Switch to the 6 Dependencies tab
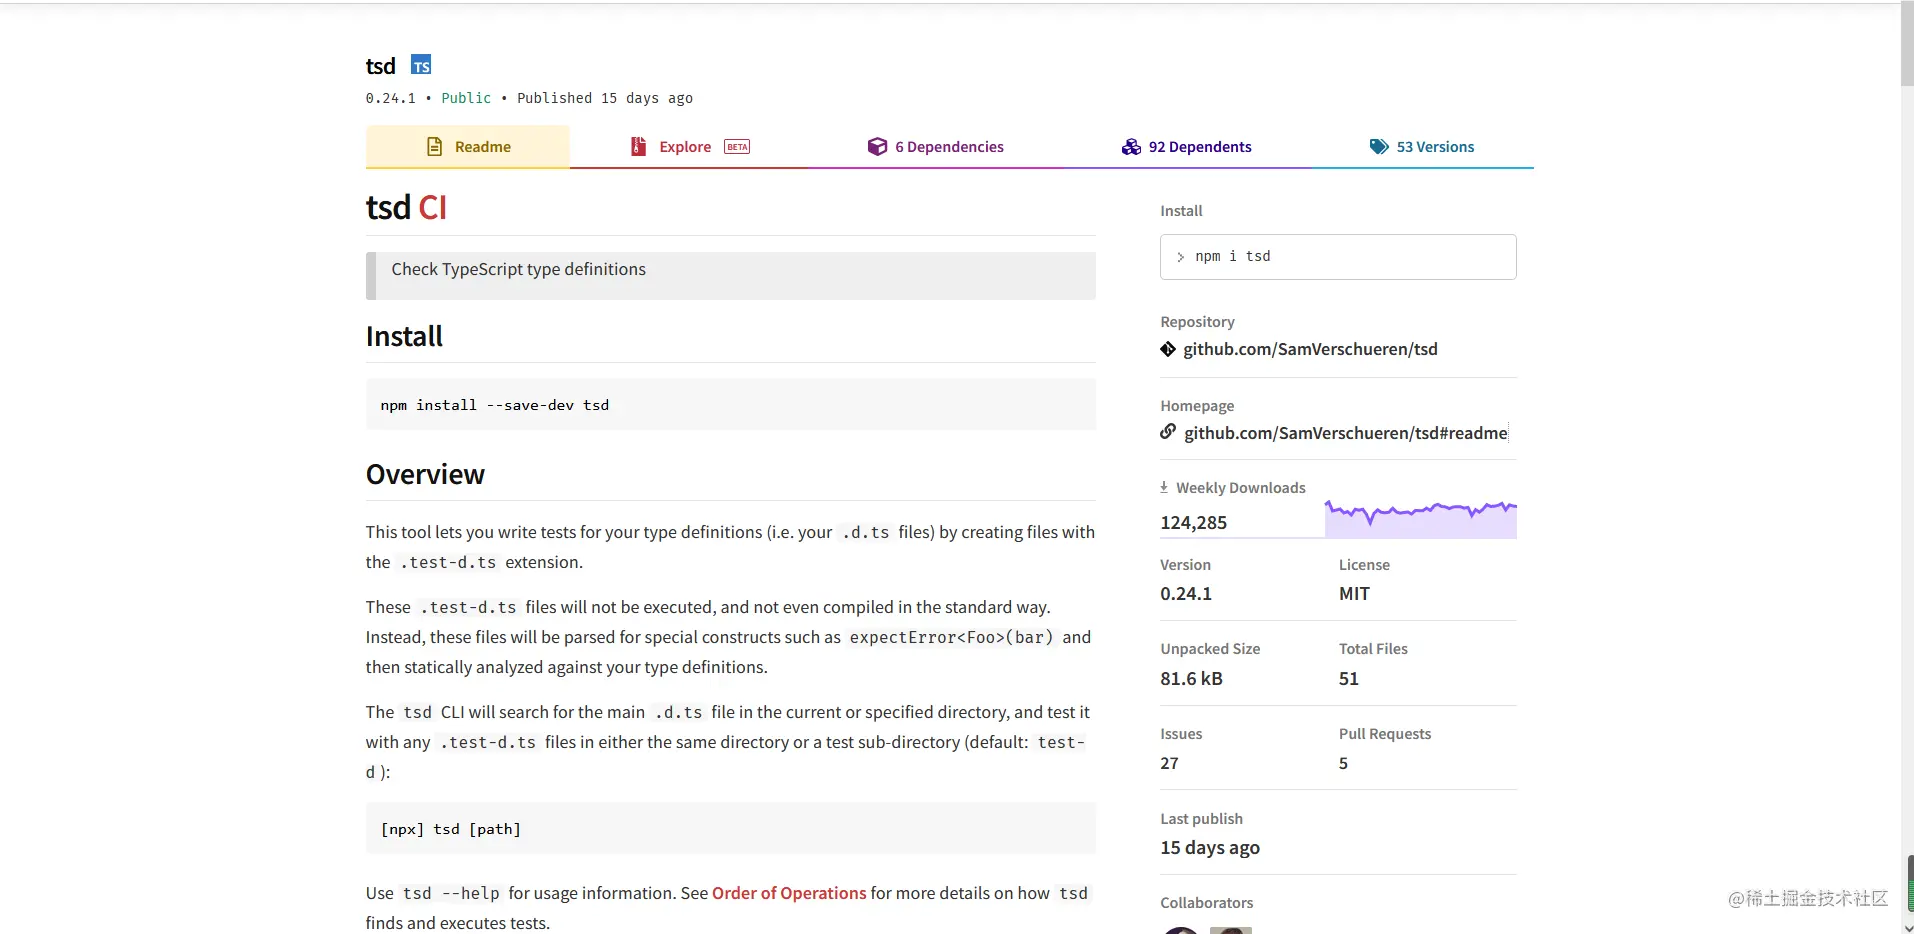The image size is (1914, 934). tap(949, 147)
